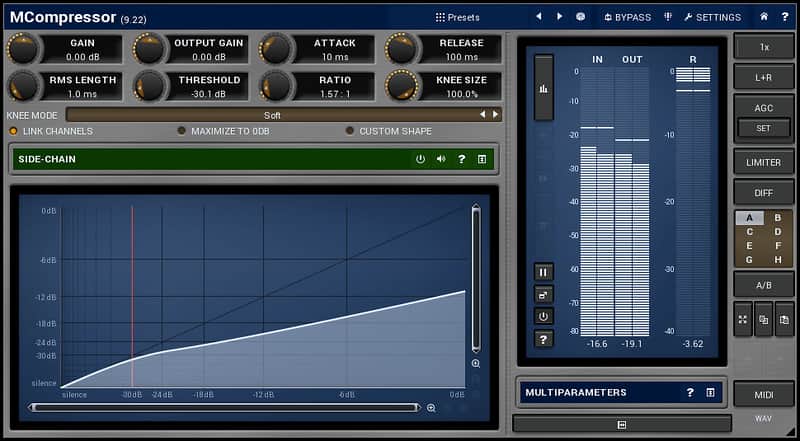Select preset slot D
800x441 pixels.
[x=778, y=232]
